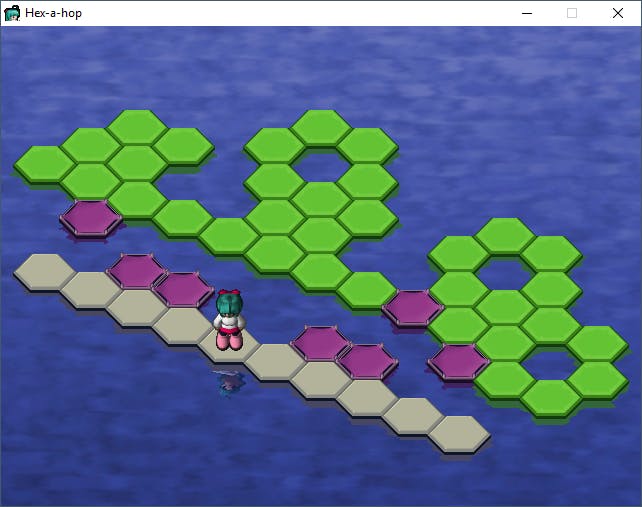Select top green tile of the middle ring

pyautogui.click(x=321, y=127)
